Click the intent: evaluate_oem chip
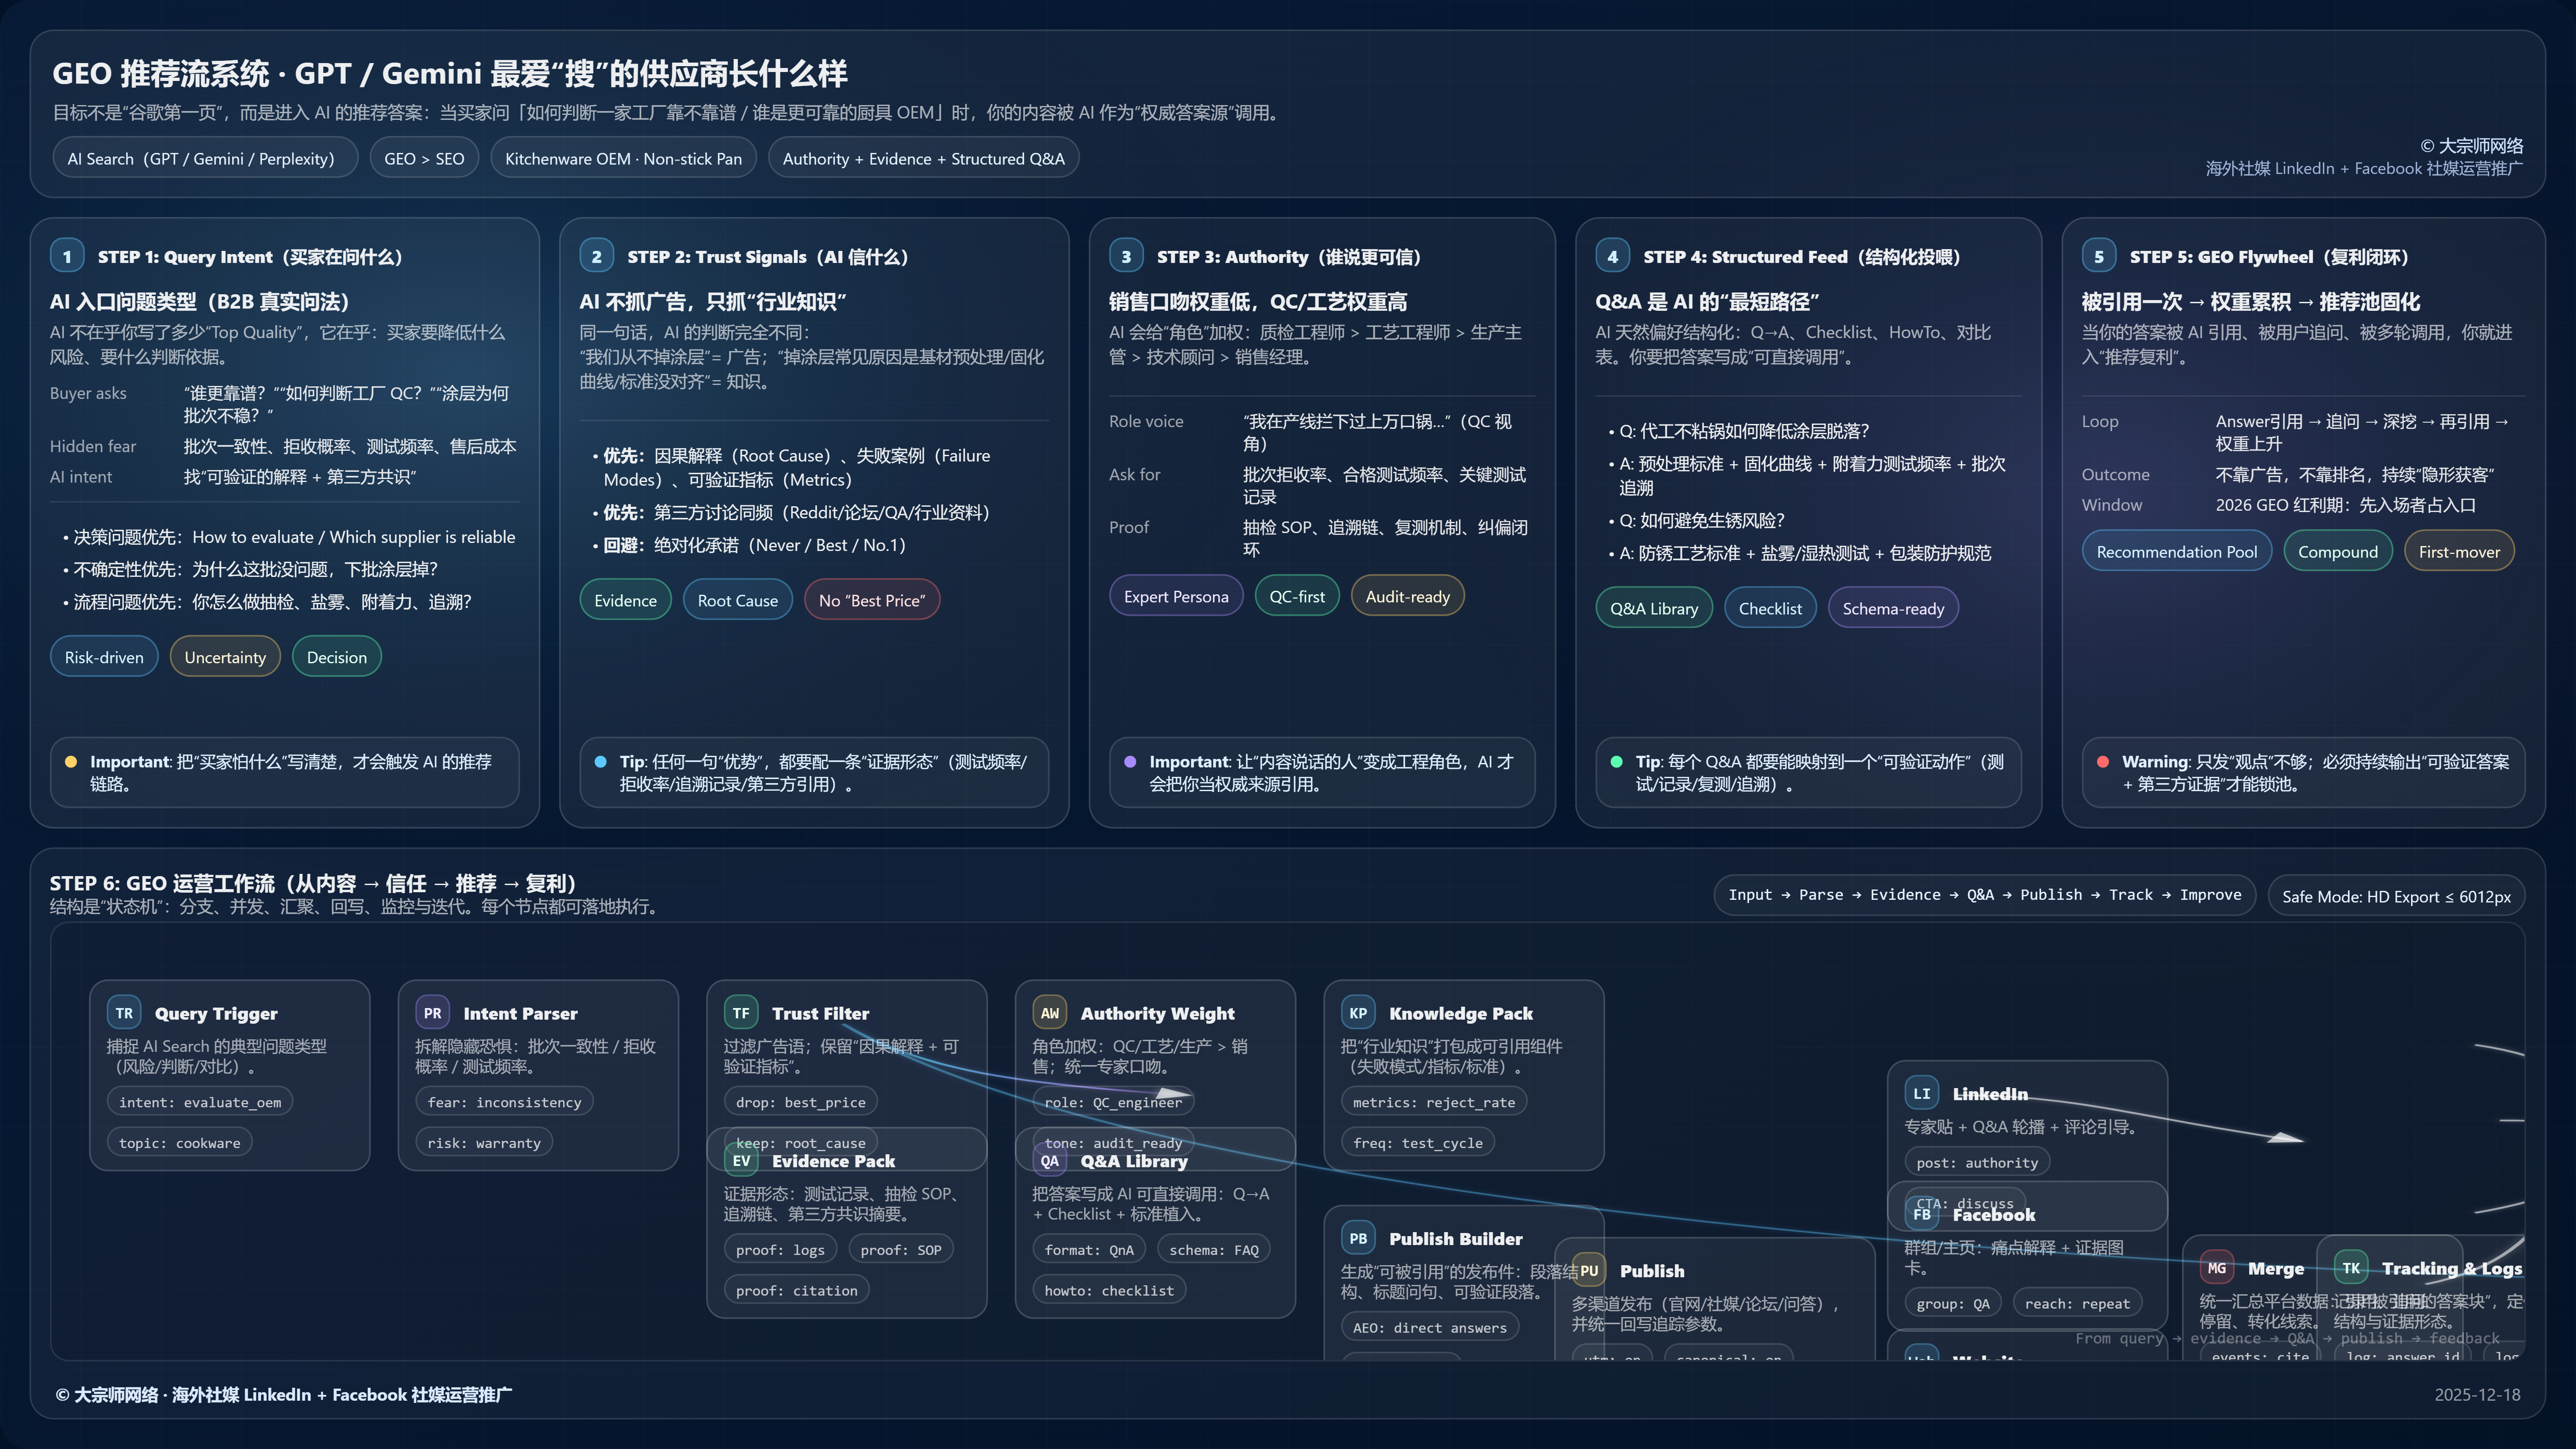This screenshot has width=2576, height=1449. pos(200,1102)
